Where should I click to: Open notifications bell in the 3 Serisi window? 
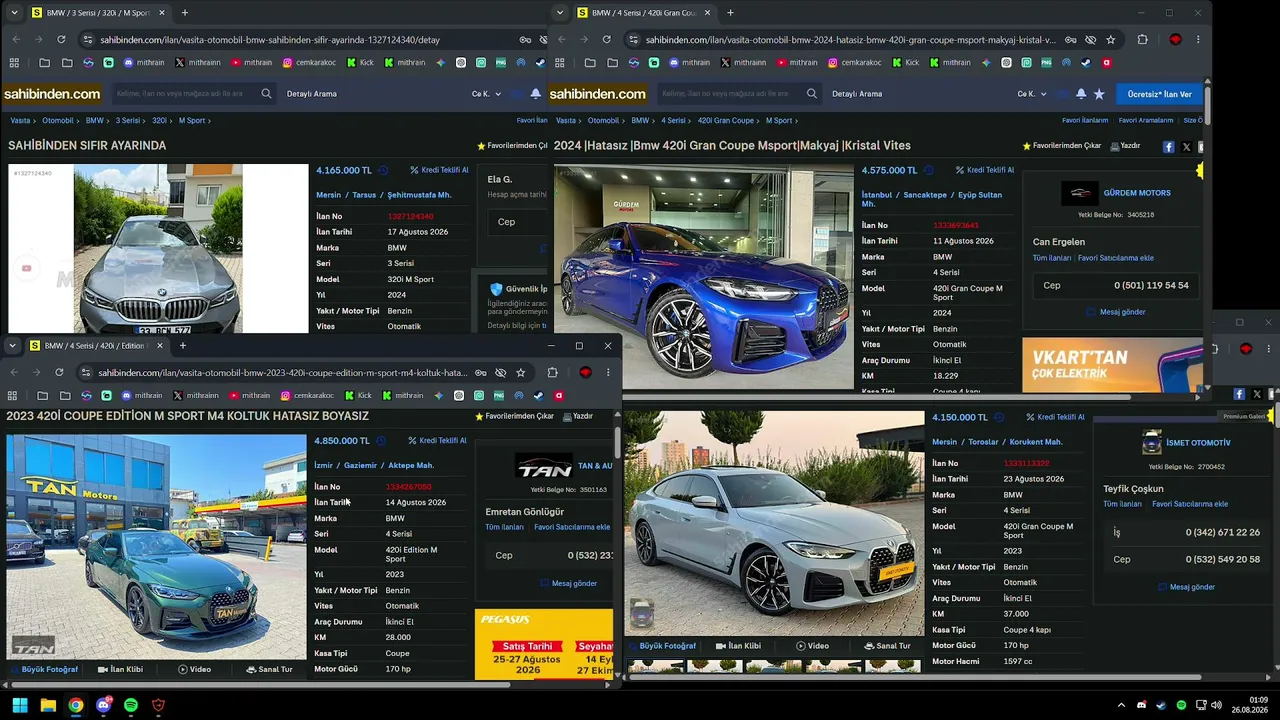(x=536, y=94)
